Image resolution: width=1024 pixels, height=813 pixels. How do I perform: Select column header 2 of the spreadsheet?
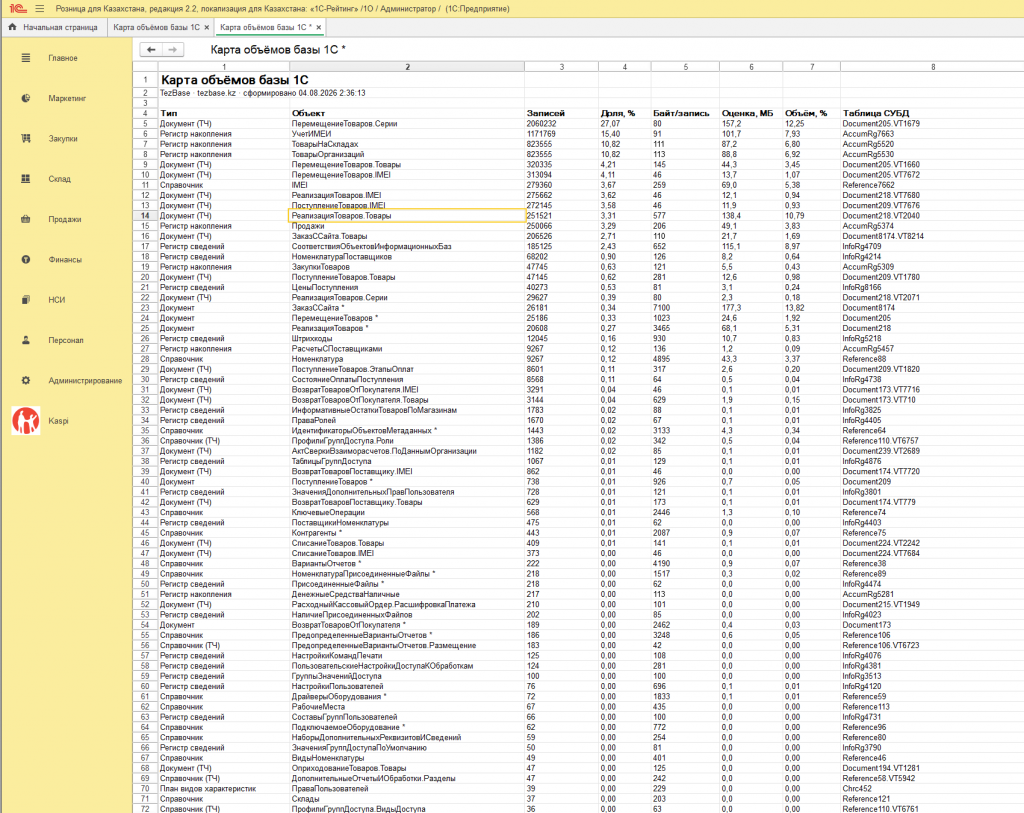407,67
